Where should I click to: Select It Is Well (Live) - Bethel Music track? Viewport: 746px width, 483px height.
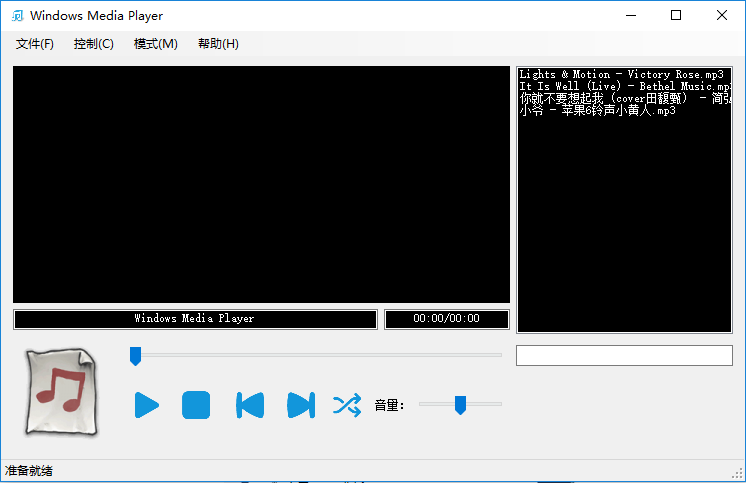[624, 86]
